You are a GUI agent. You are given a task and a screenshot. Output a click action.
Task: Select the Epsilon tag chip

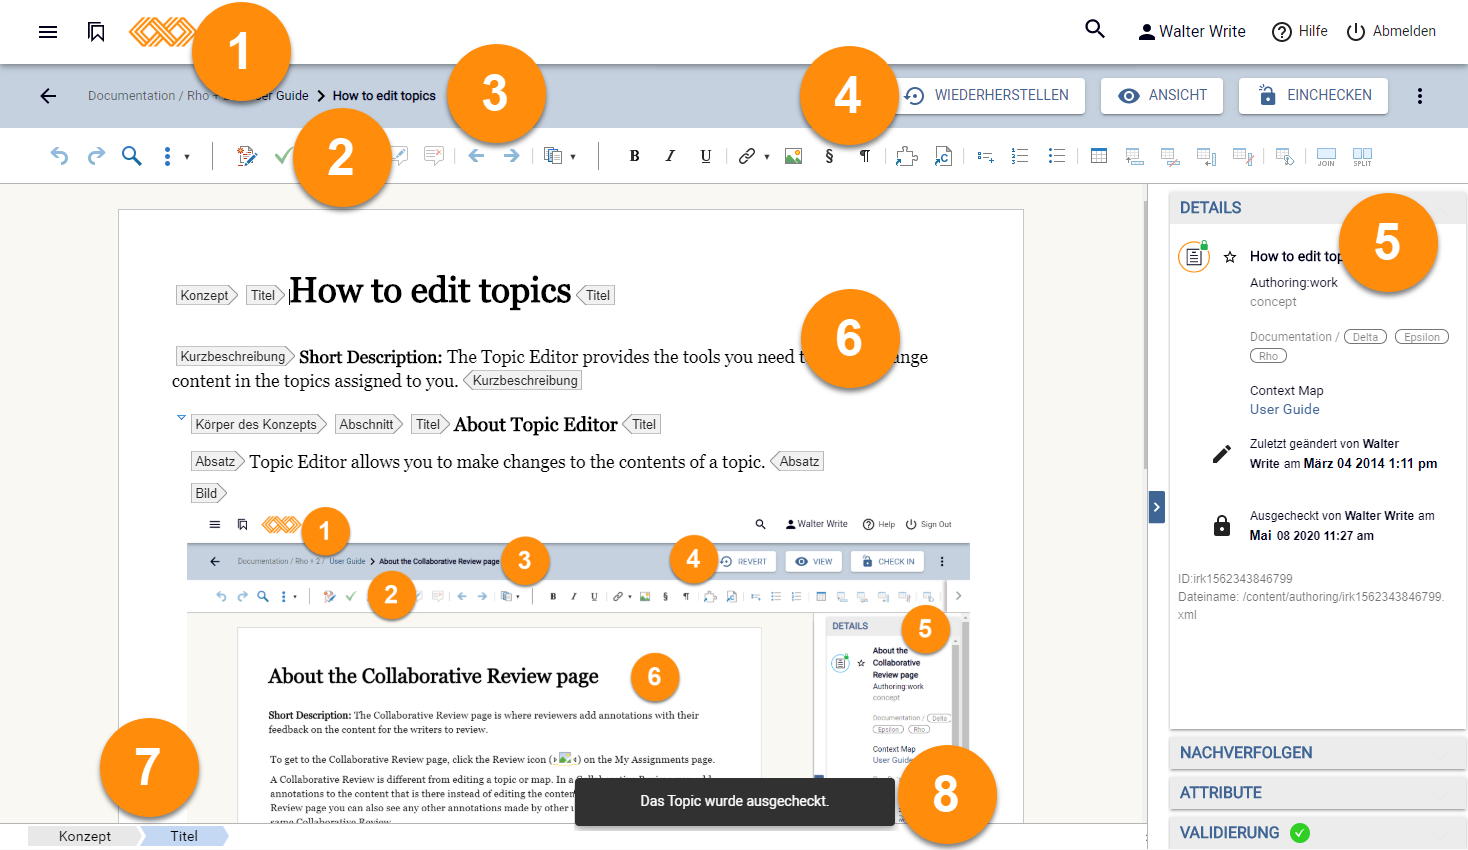click(1421, 337)
